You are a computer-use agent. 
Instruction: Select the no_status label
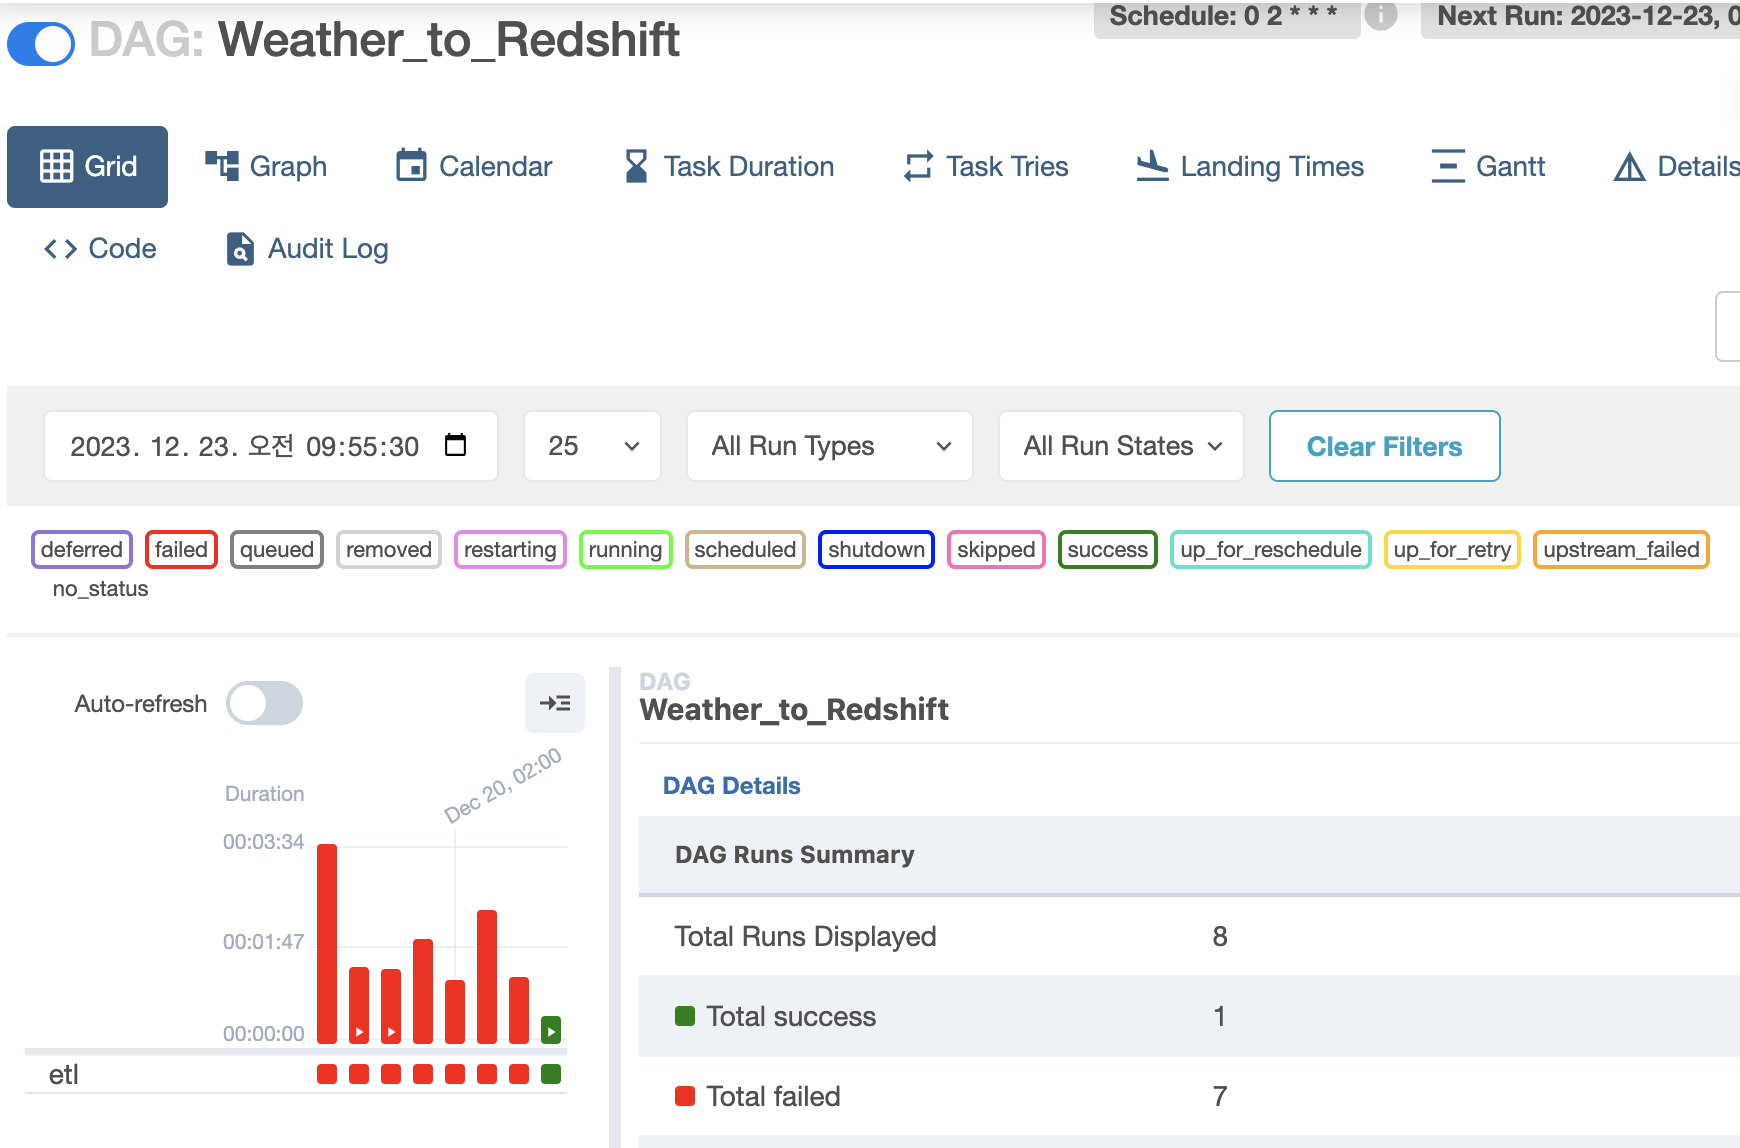coord(100,588)
